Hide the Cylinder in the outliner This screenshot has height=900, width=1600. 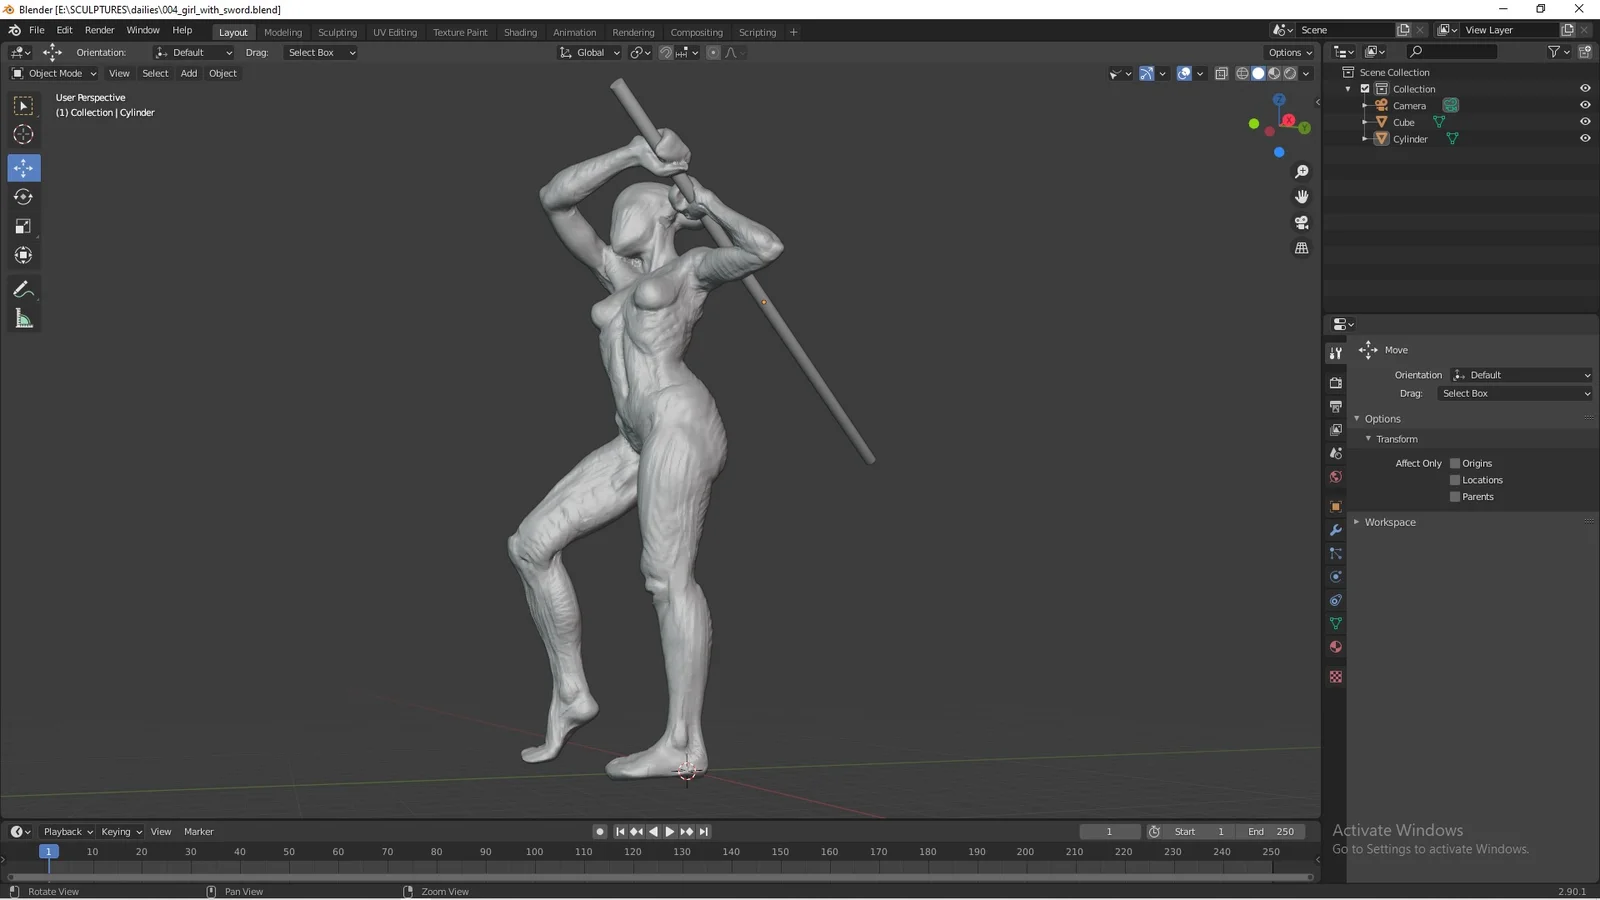click(x=1585, y=138)
